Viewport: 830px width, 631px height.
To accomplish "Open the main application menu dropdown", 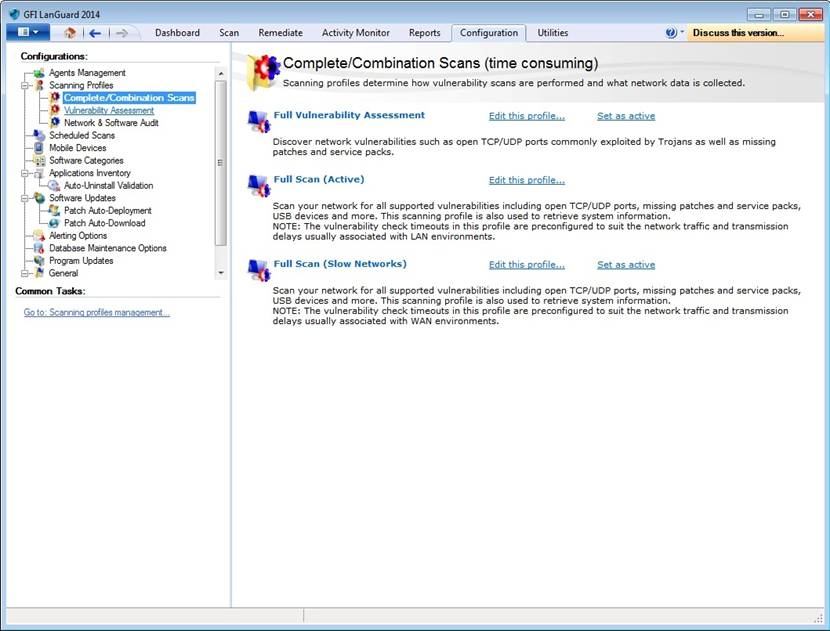I will [x=28, y=32].
